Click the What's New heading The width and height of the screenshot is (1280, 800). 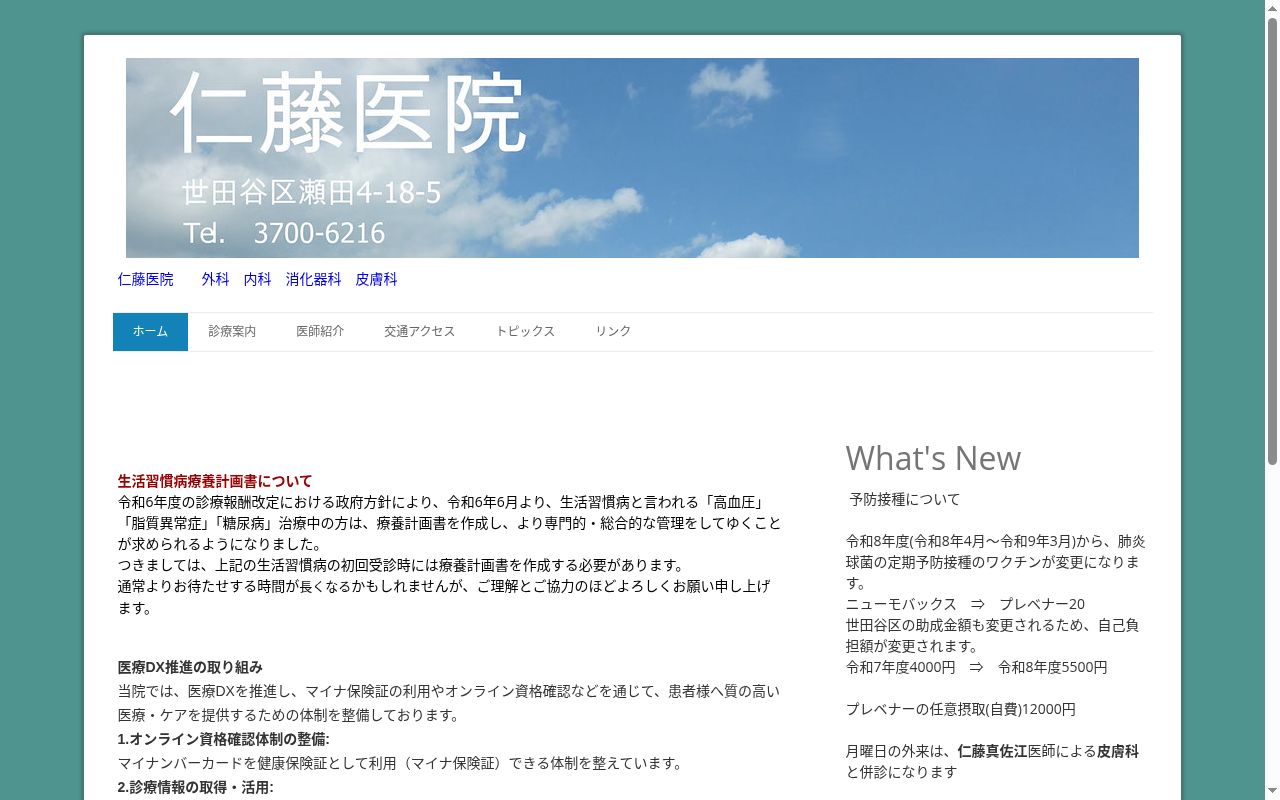point(933,458)
